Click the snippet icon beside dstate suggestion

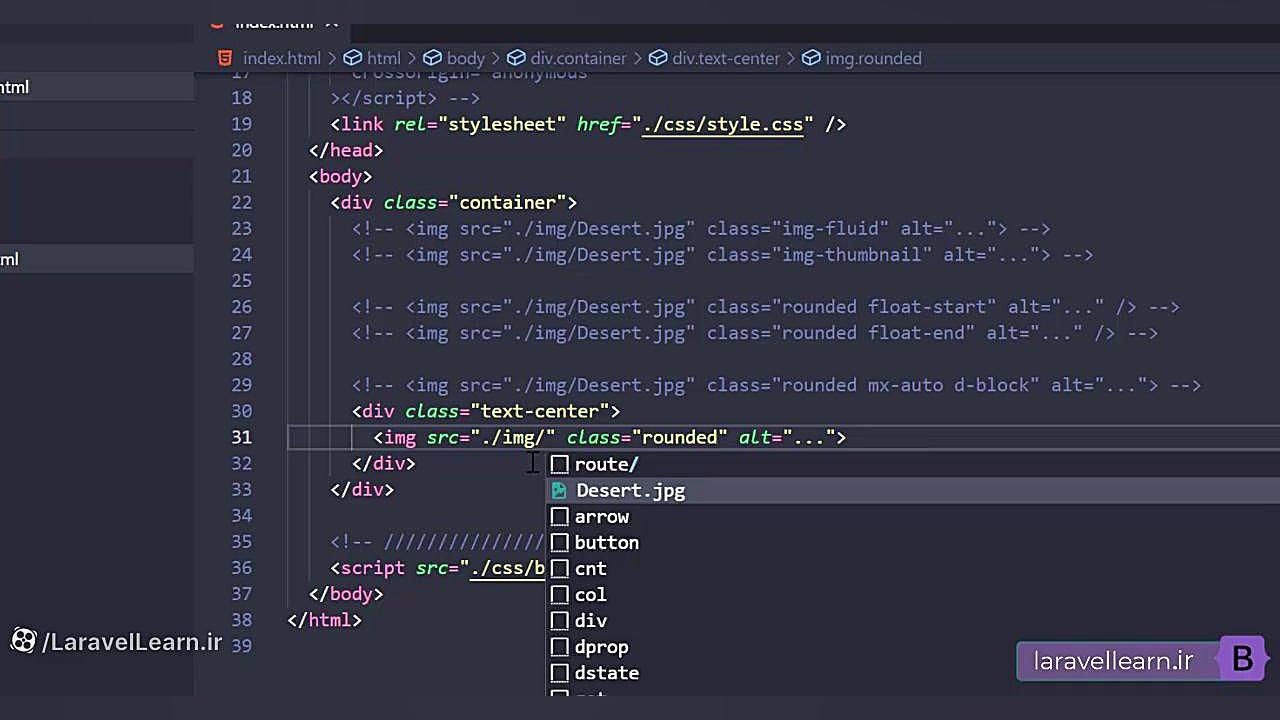pos(559,673)
